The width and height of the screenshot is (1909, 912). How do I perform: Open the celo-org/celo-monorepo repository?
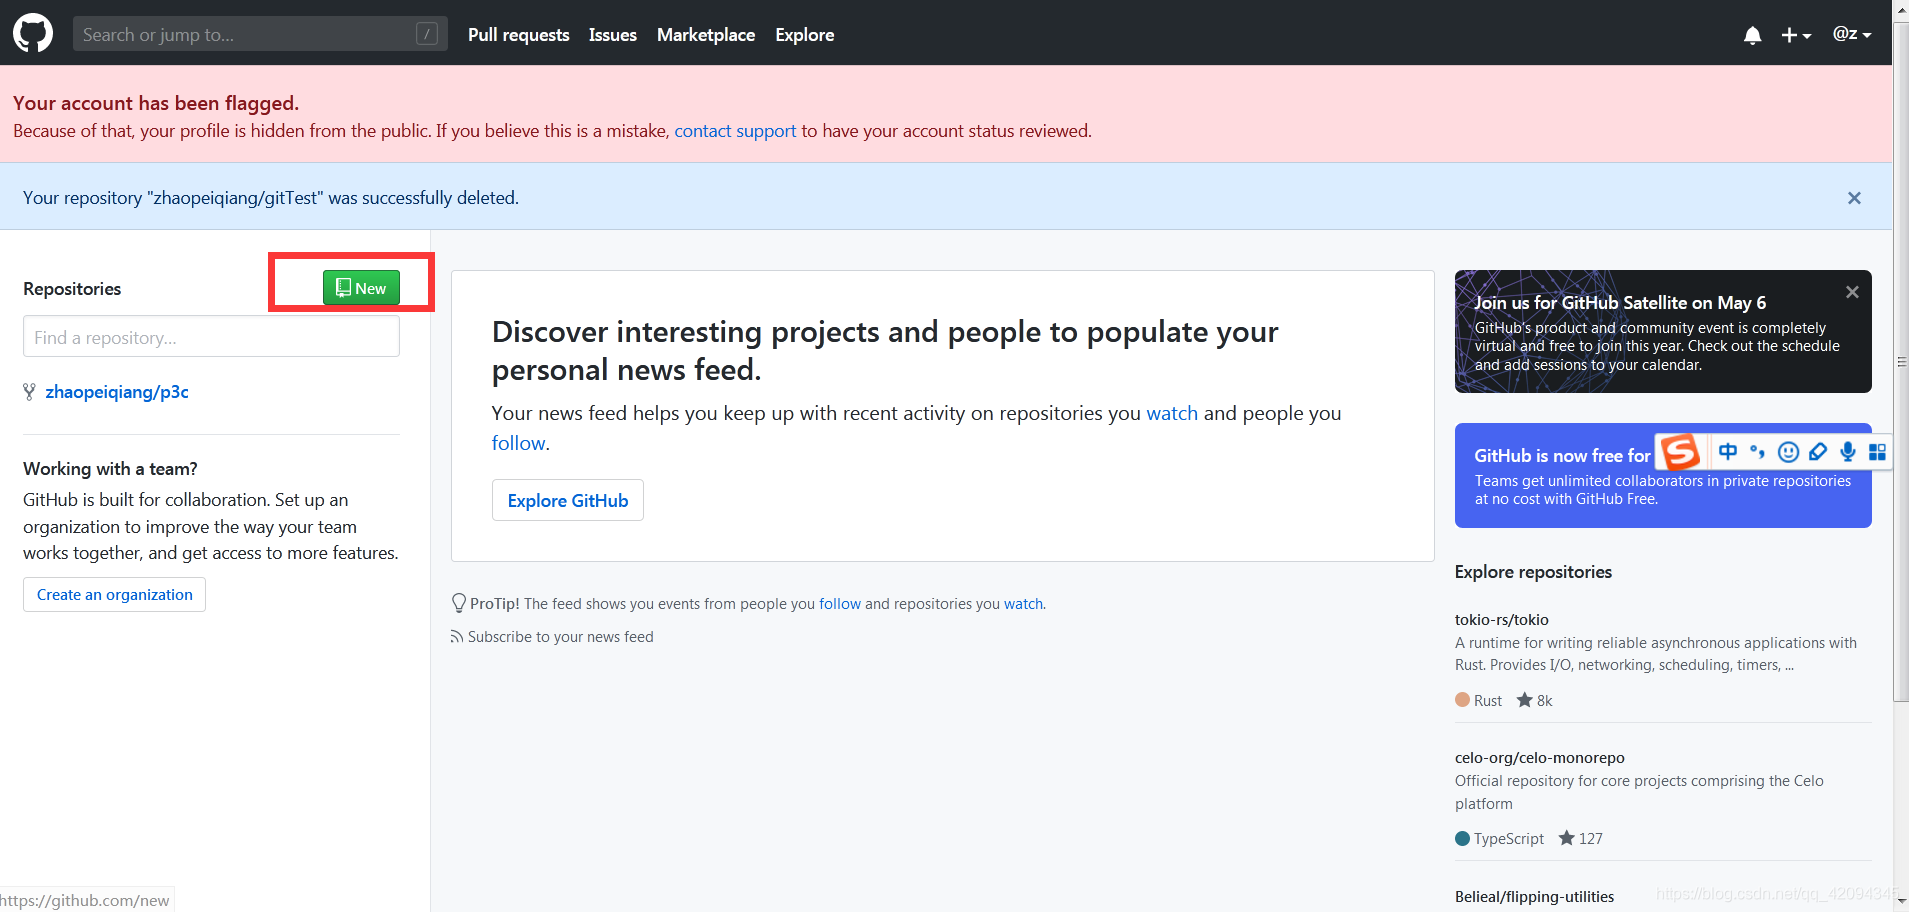coord(1539,758)
